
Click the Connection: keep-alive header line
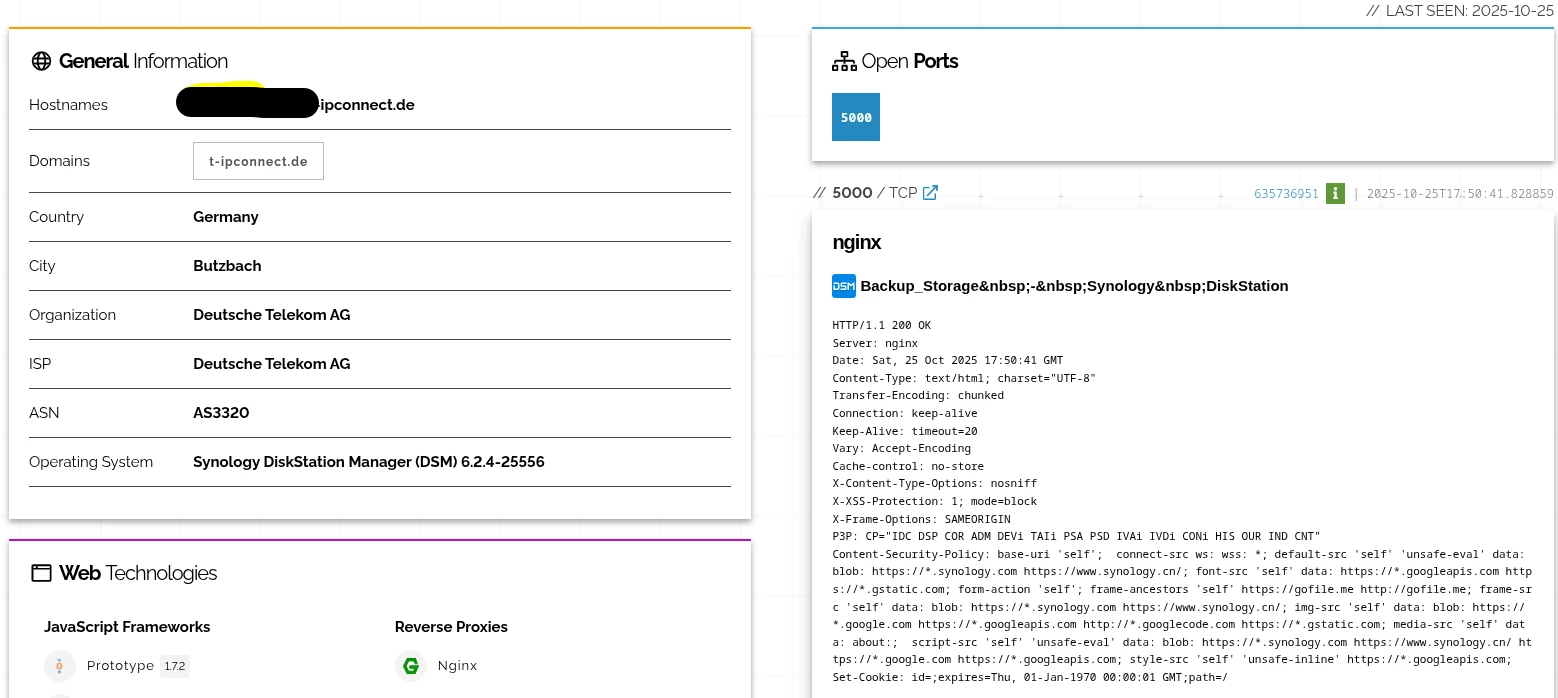(905, 413)
